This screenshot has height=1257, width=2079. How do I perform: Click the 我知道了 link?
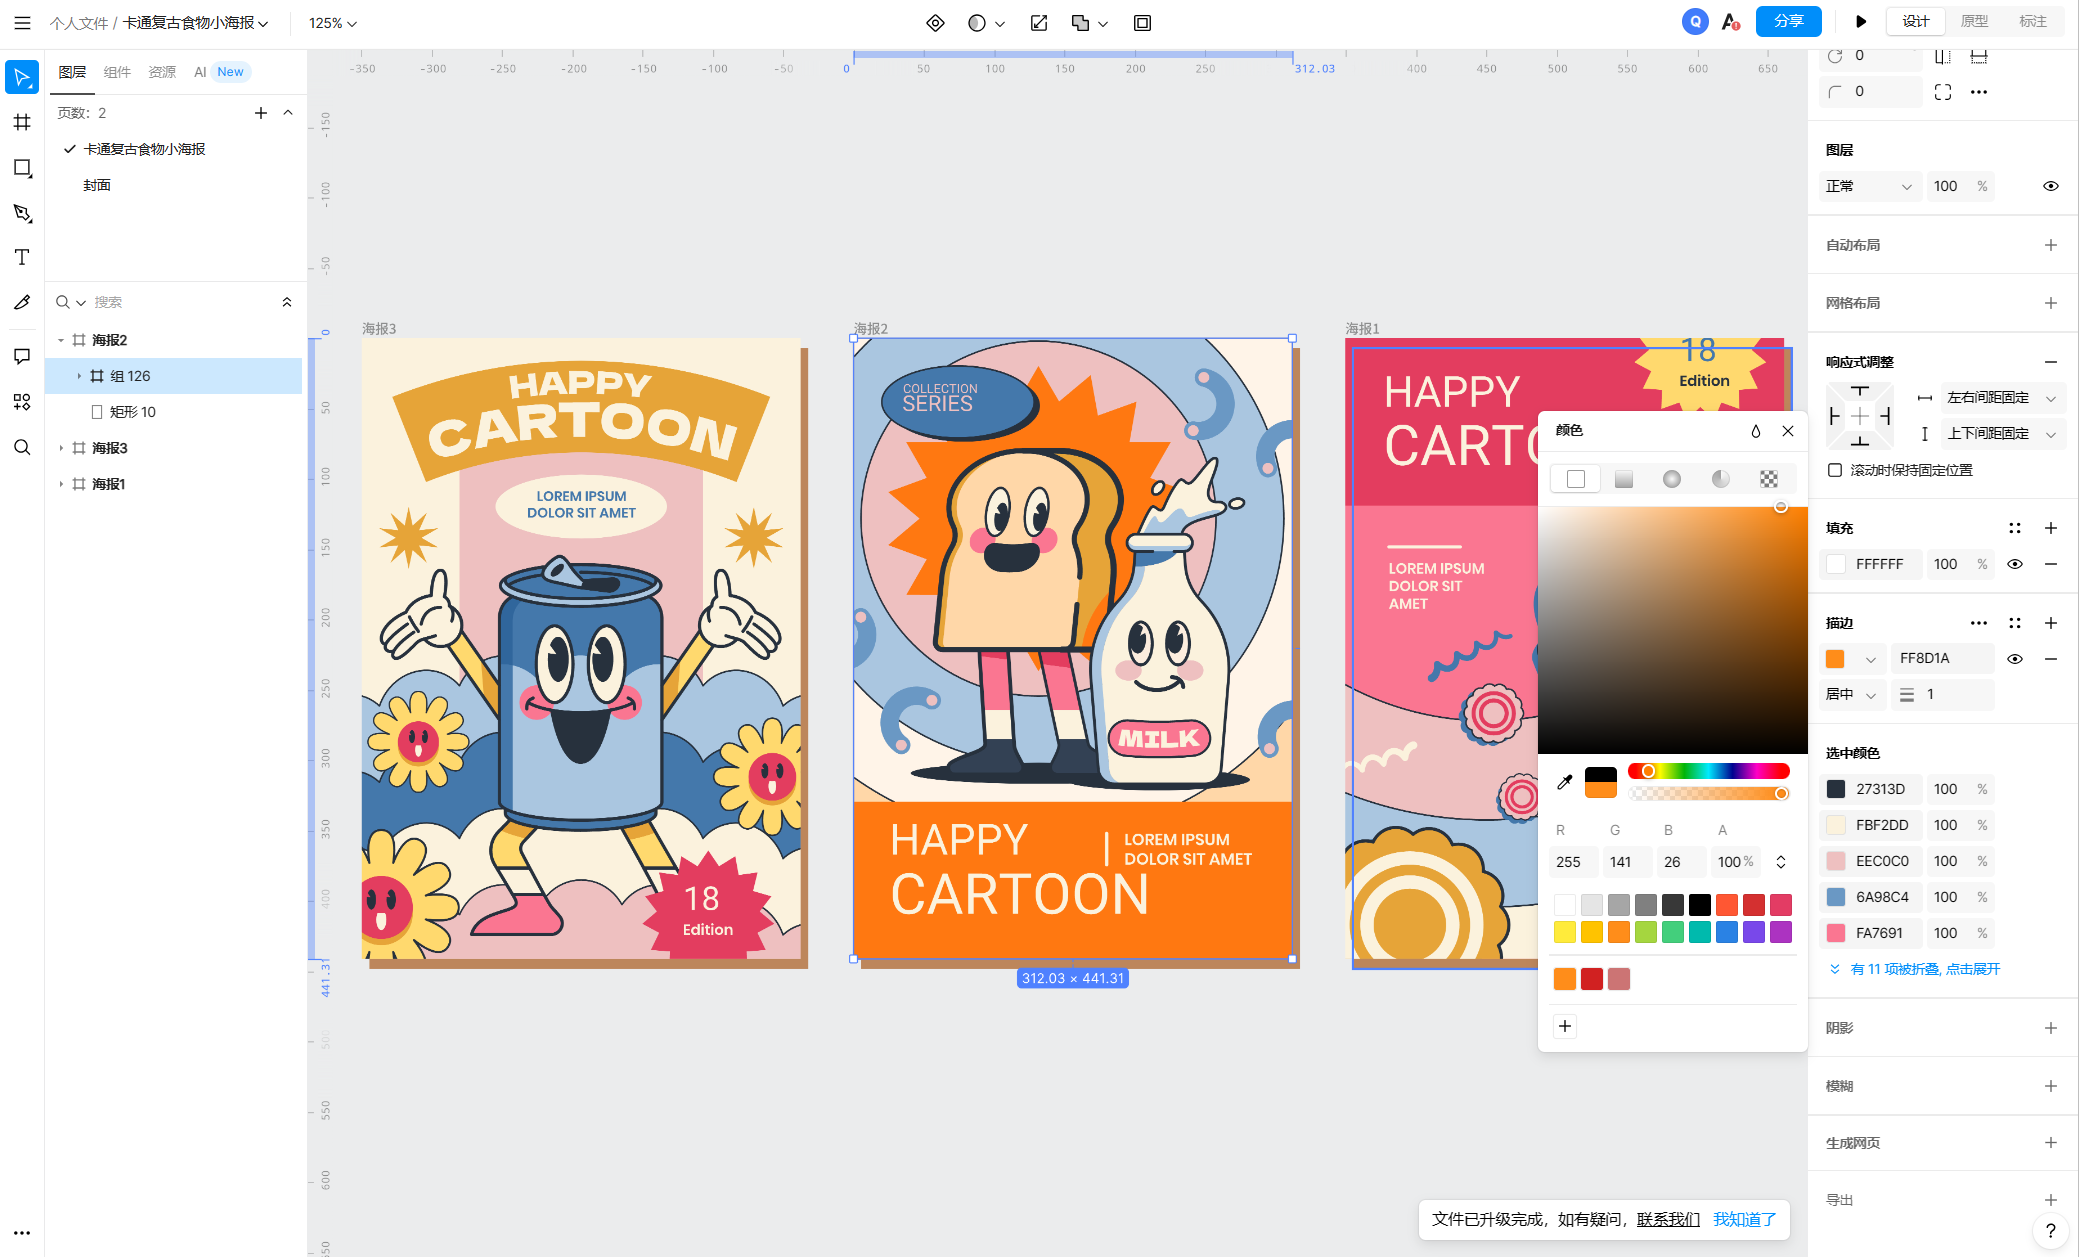point(1744,1219)
